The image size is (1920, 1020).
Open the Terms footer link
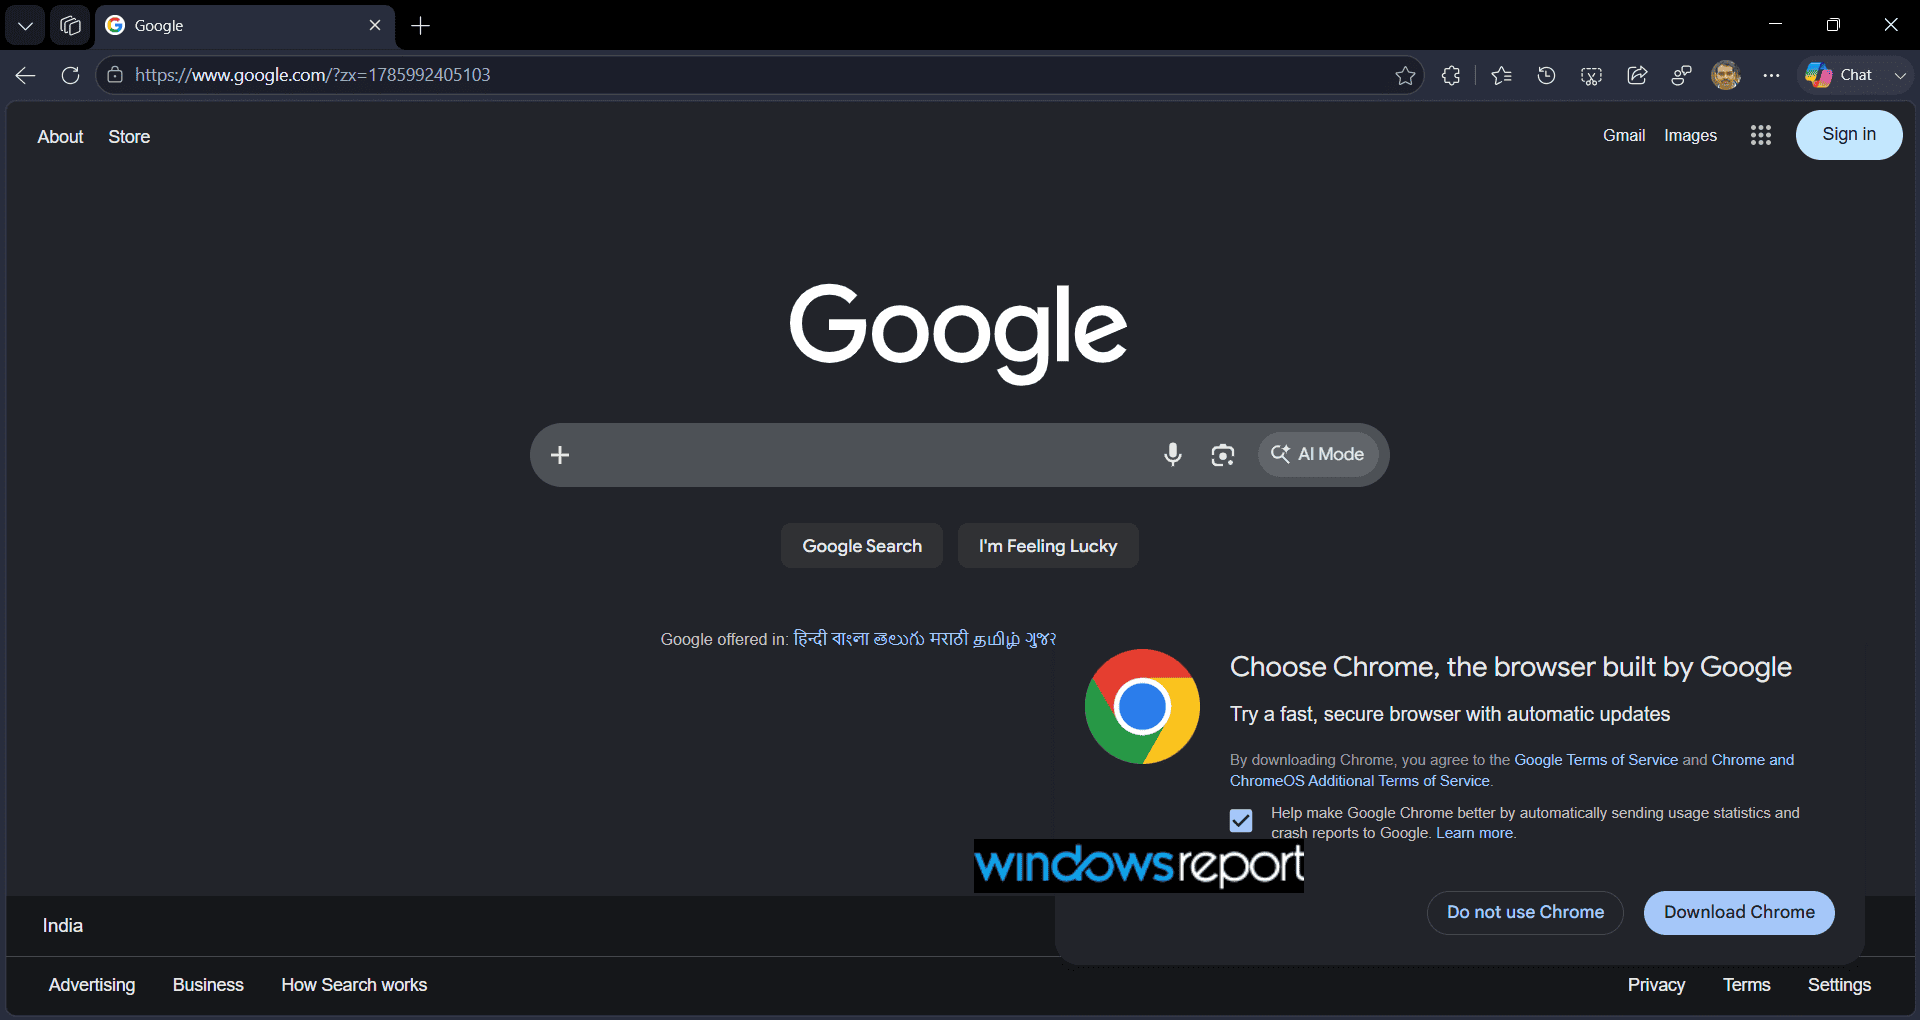pyautogui.click(x=1746, y=985)
